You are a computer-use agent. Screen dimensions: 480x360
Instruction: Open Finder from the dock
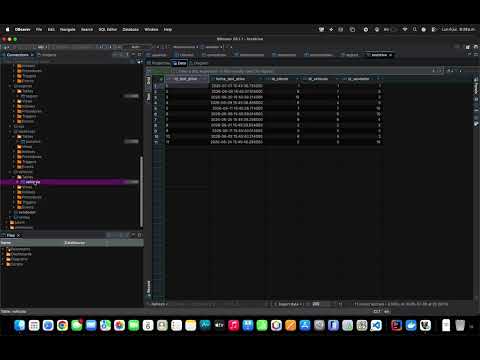pos(20,325)
